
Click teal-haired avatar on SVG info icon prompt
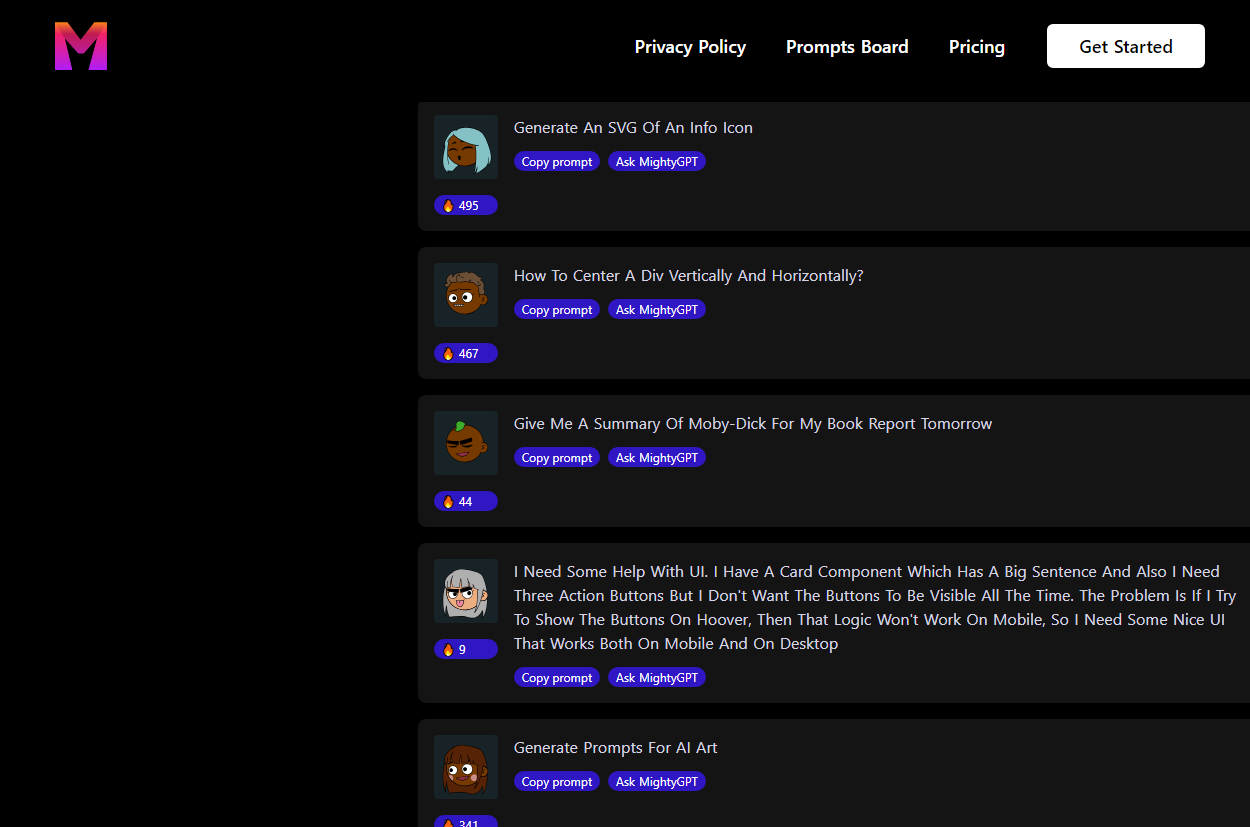pos(466,147)
